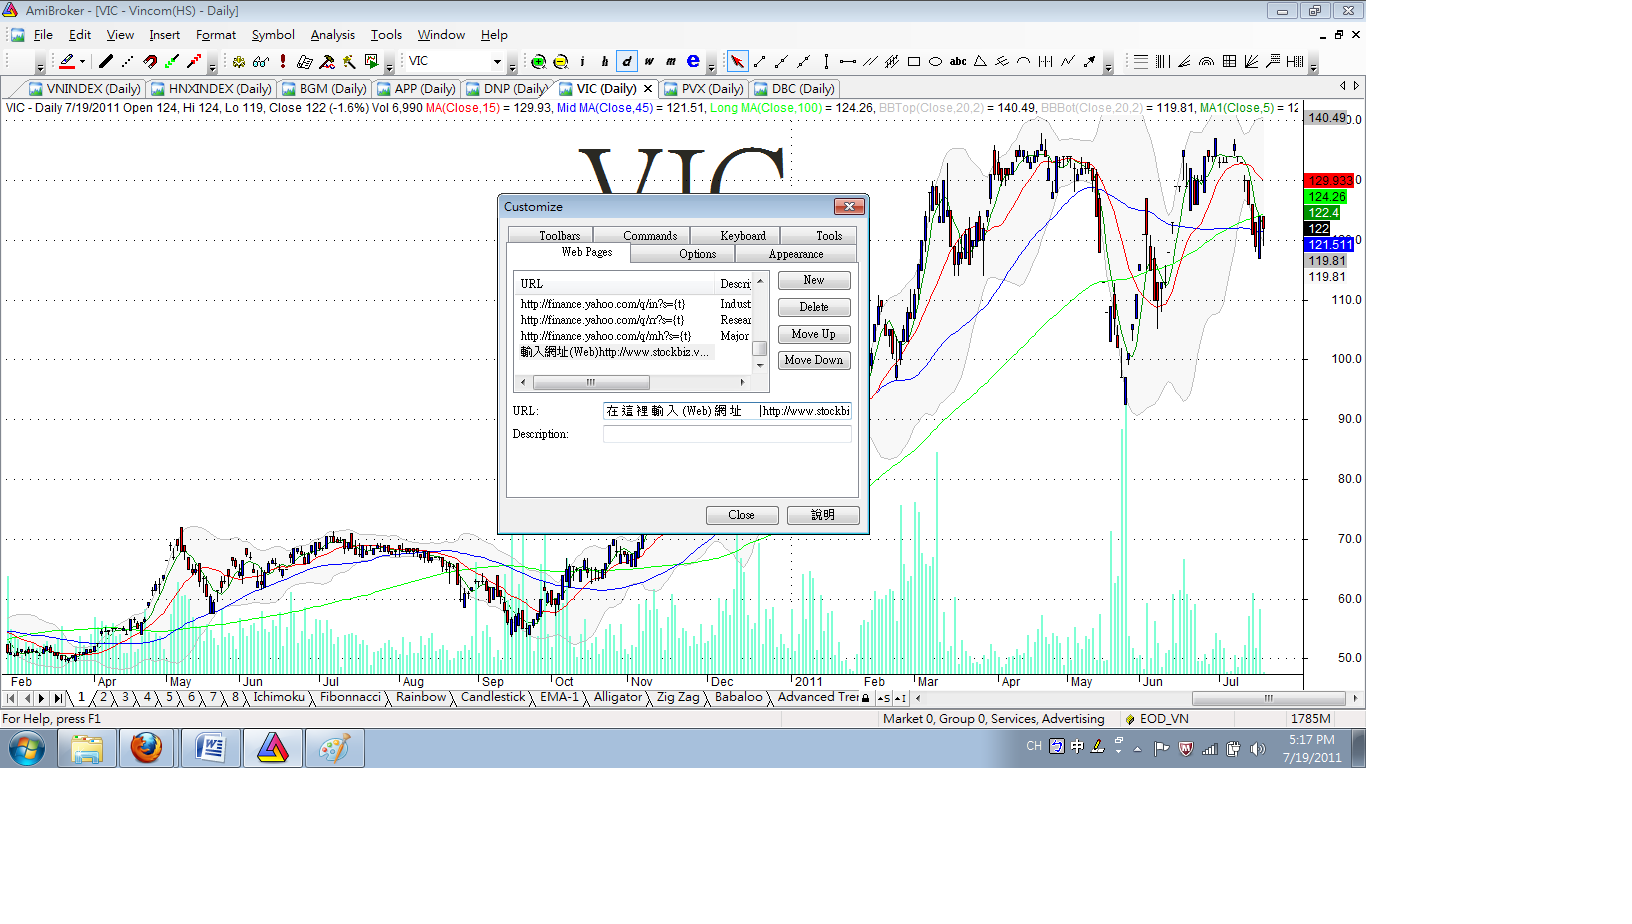Select the Candlestick sheet tab

[x=493, y=697]
